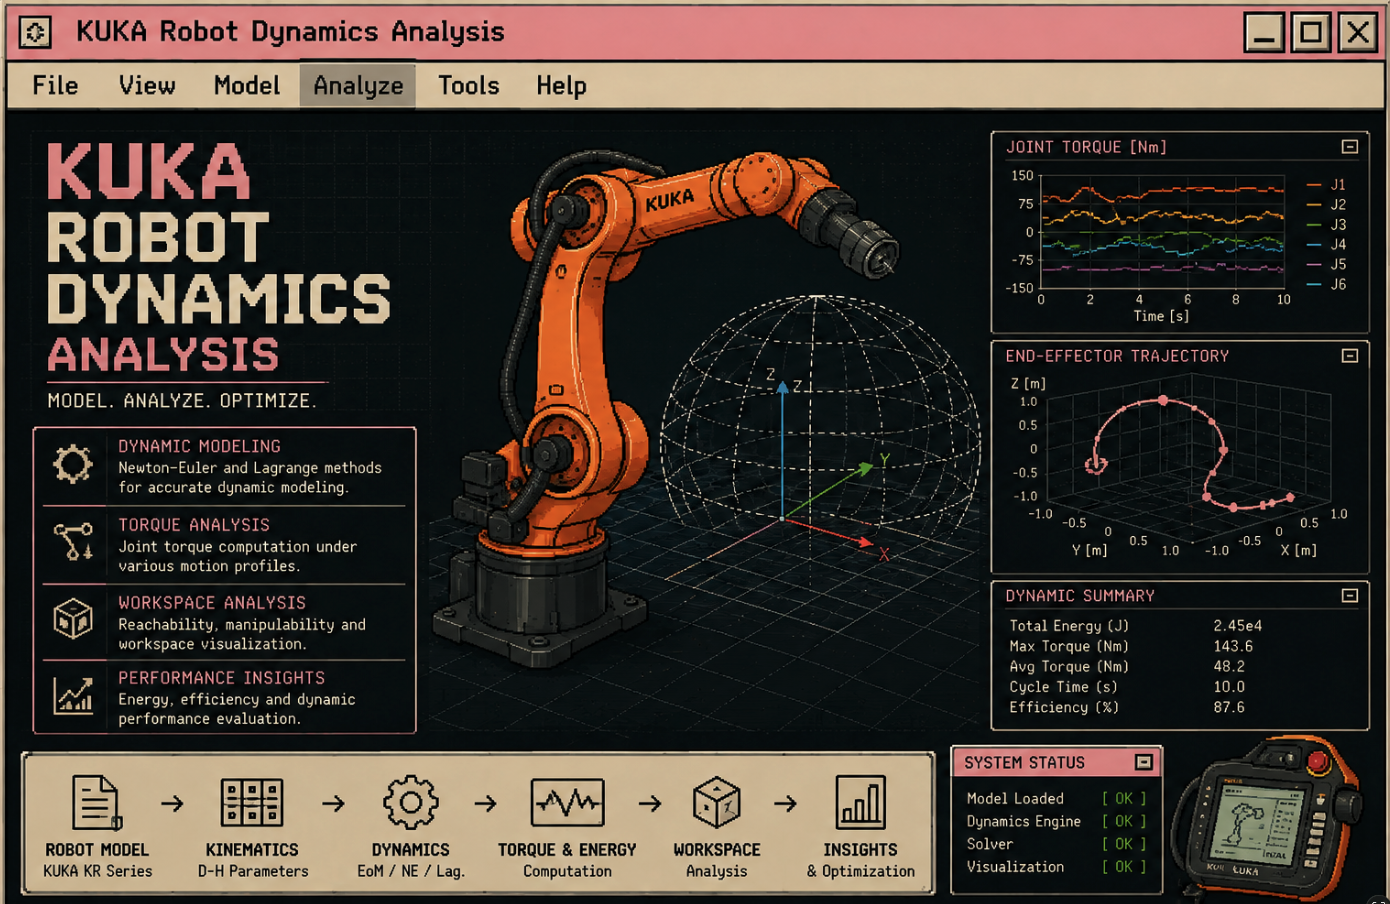Click the Performance Insights heading

click(221, 678)
